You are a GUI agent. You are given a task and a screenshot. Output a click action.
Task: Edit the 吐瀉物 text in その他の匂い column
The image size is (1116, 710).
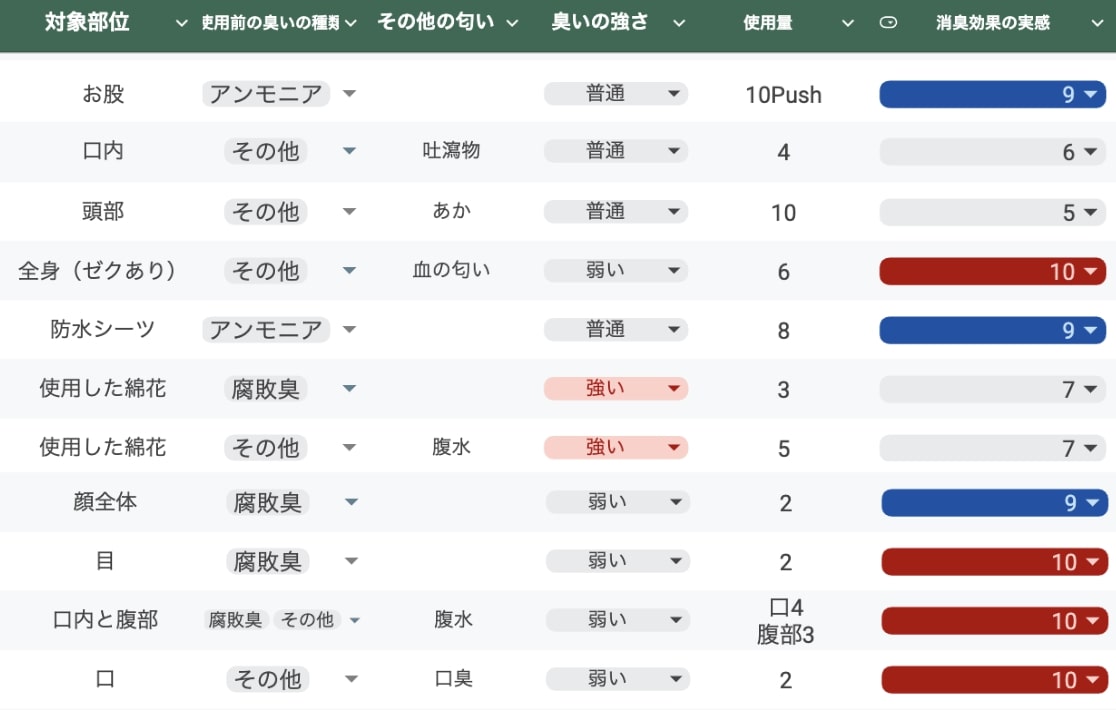[x=452, y=152]
